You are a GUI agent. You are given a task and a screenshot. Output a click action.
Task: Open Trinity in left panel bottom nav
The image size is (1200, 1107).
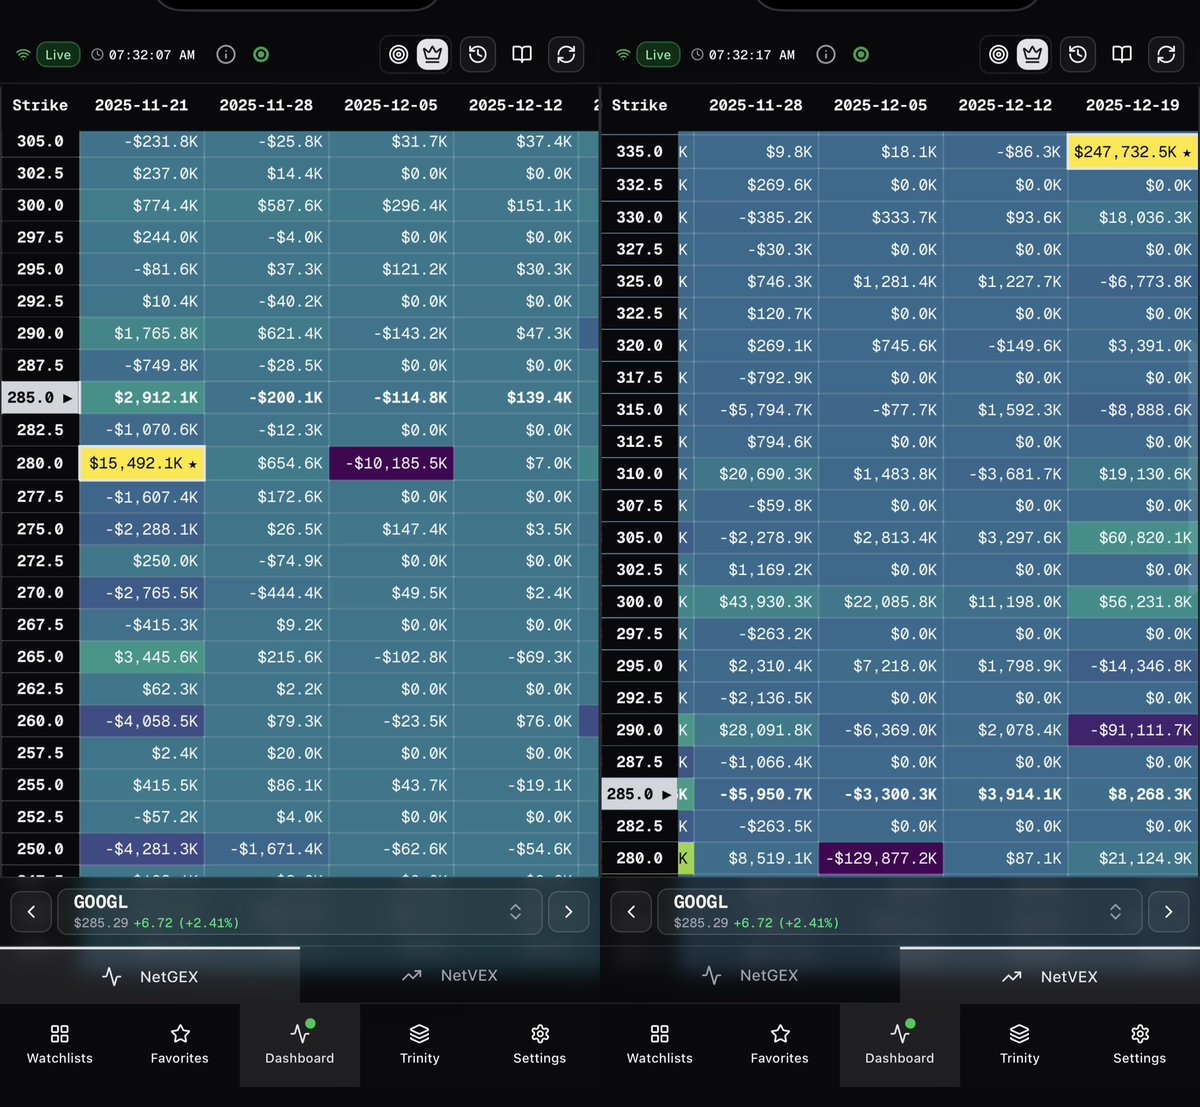click(420, 1045)
